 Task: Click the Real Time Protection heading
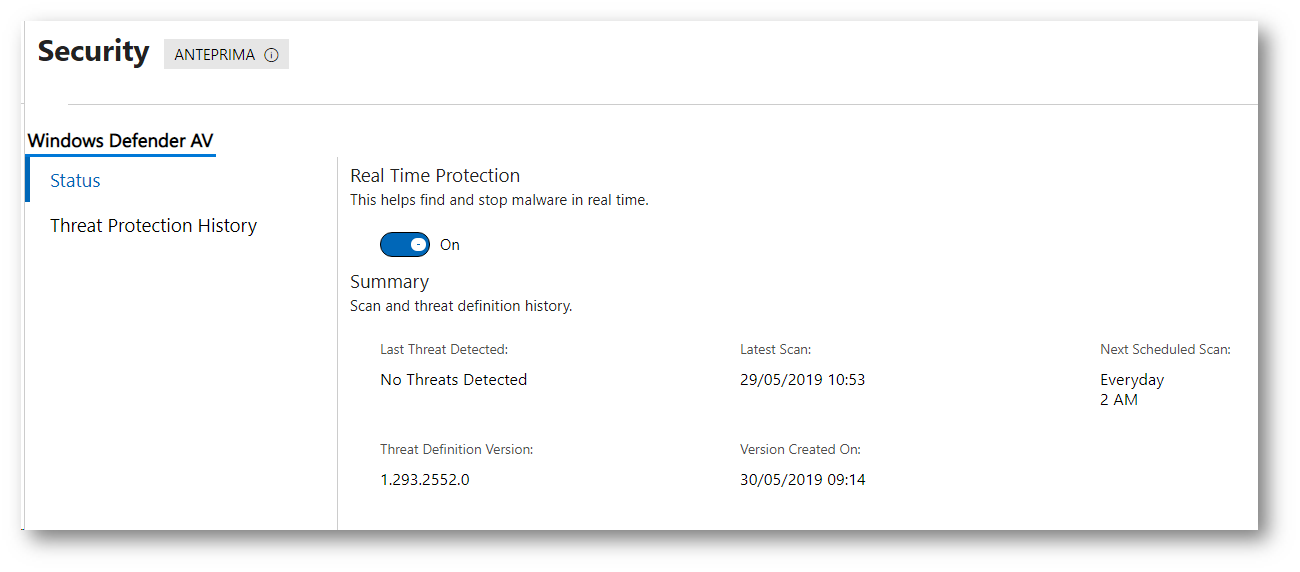[x=435, y=176]
